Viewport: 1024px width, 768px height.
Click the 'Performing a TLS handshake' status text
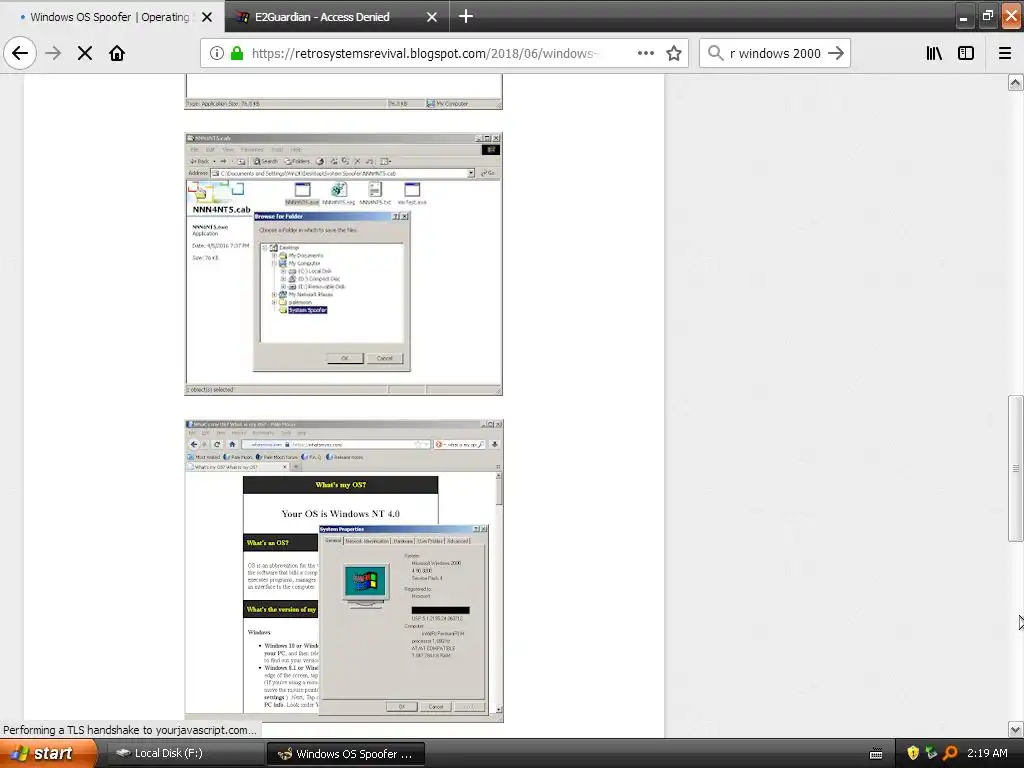129,730
